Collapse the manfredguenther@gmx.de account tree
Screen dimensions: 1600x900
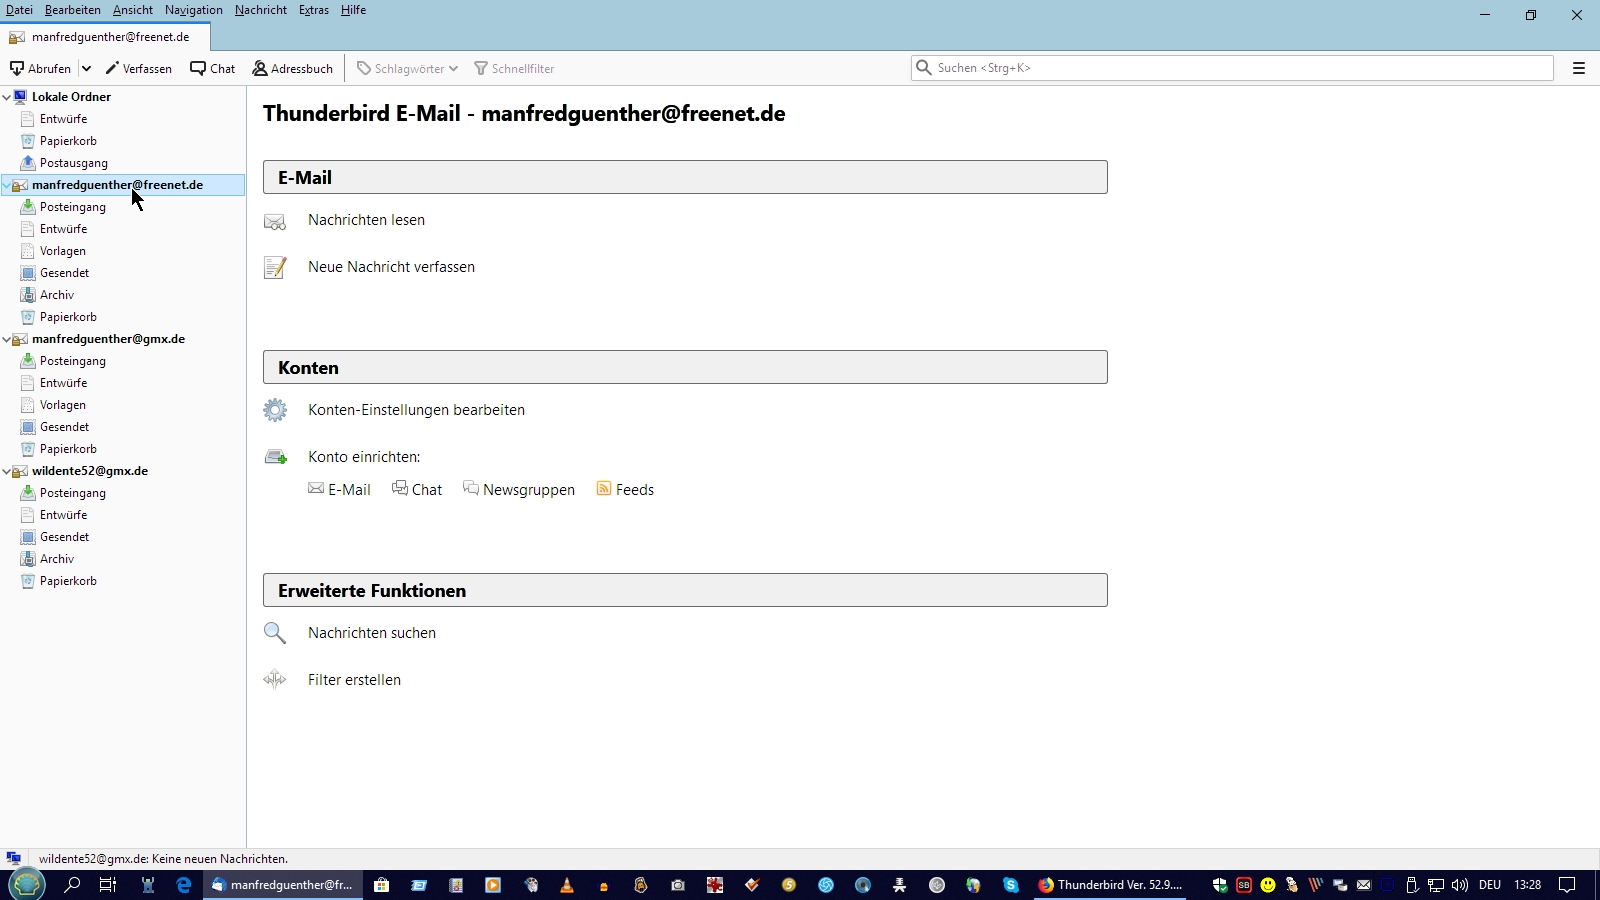[7, 339]
